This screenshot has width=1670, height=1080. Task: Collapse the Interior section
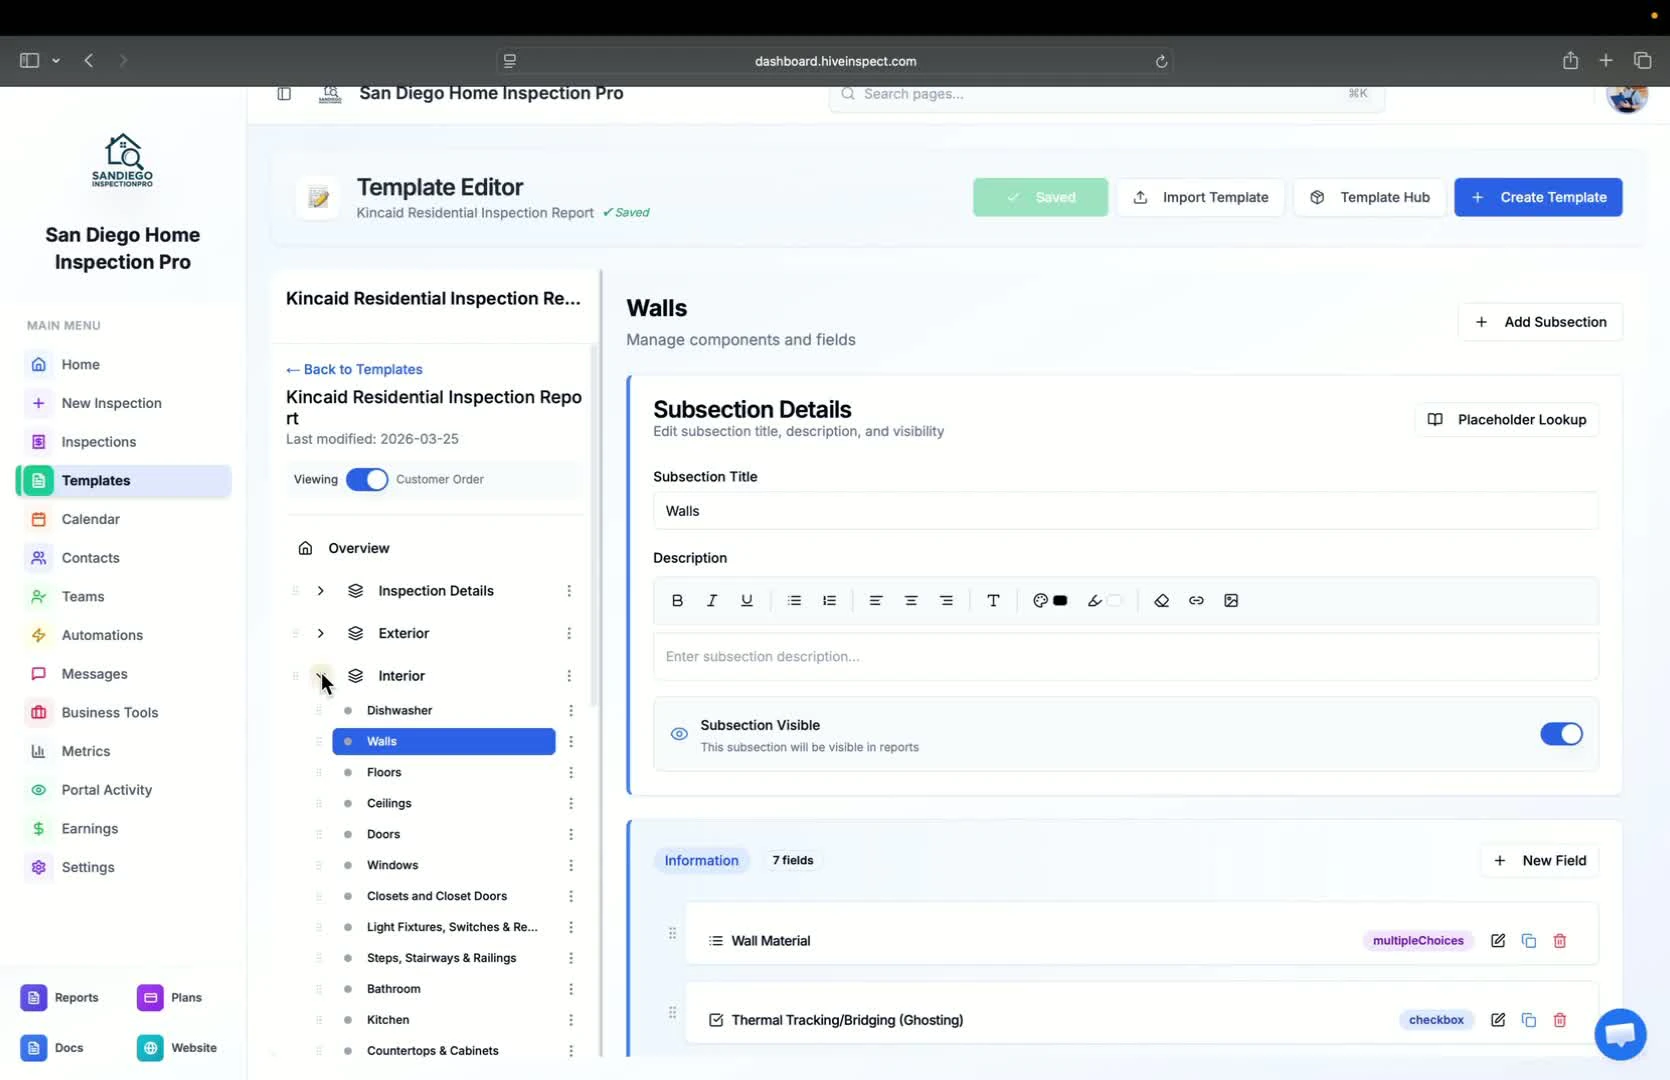(x=321, y=676)
